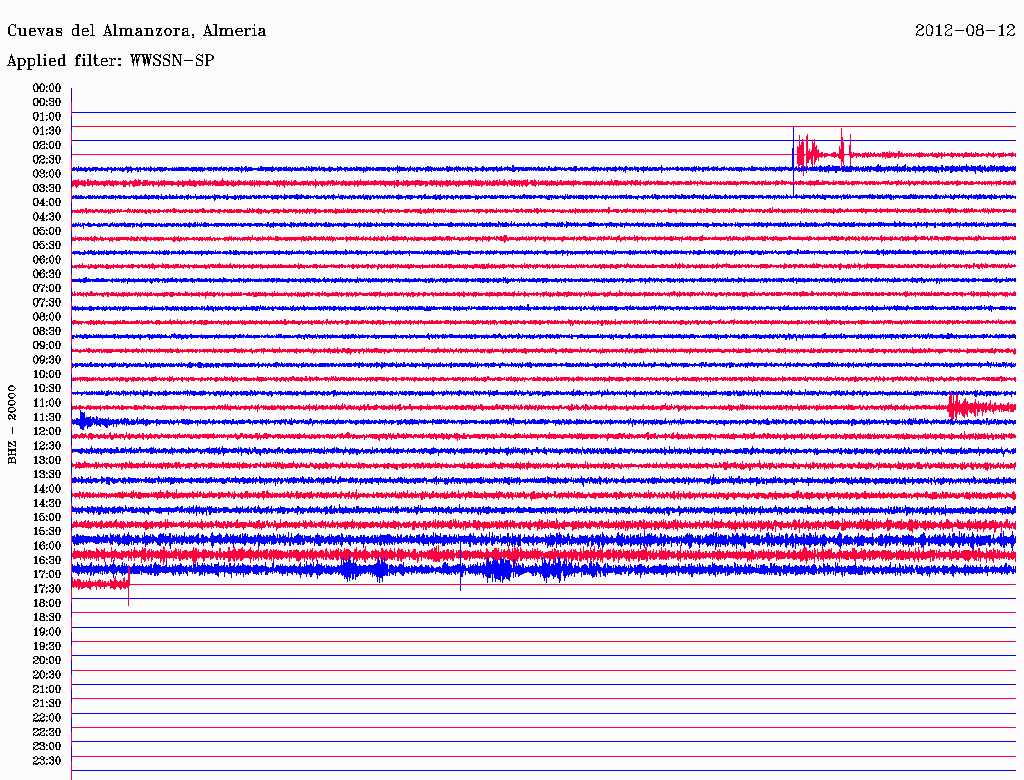Select the 17:30 time label

click(x=47, y=589)
